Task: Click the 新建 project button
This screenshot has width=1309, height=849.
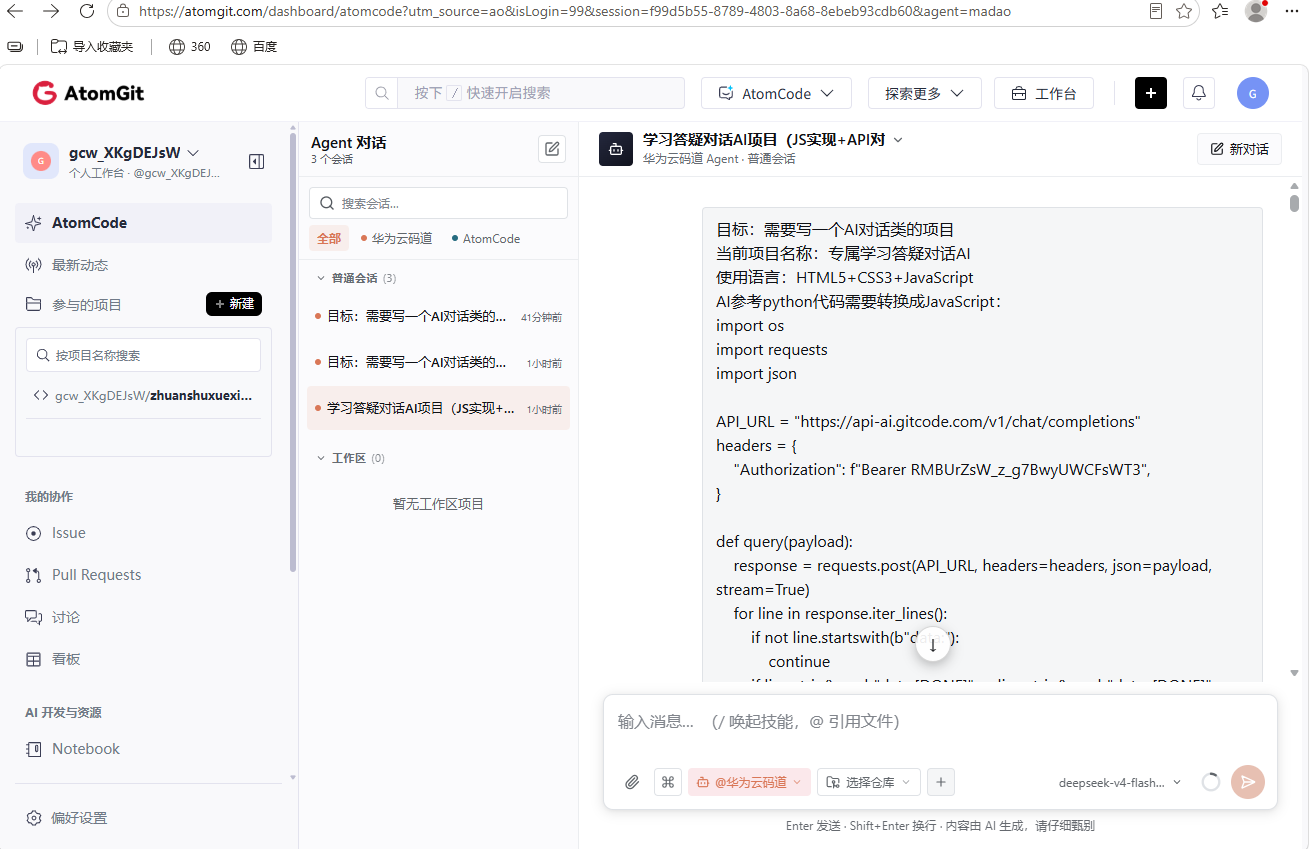Action: click(234, 304)
